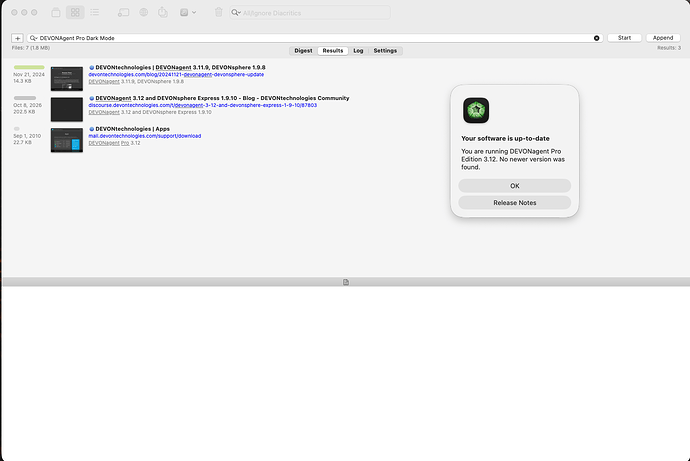Select the DEVONtechnologies | Apps result title
690x461 pixels.
click(132, 129)
